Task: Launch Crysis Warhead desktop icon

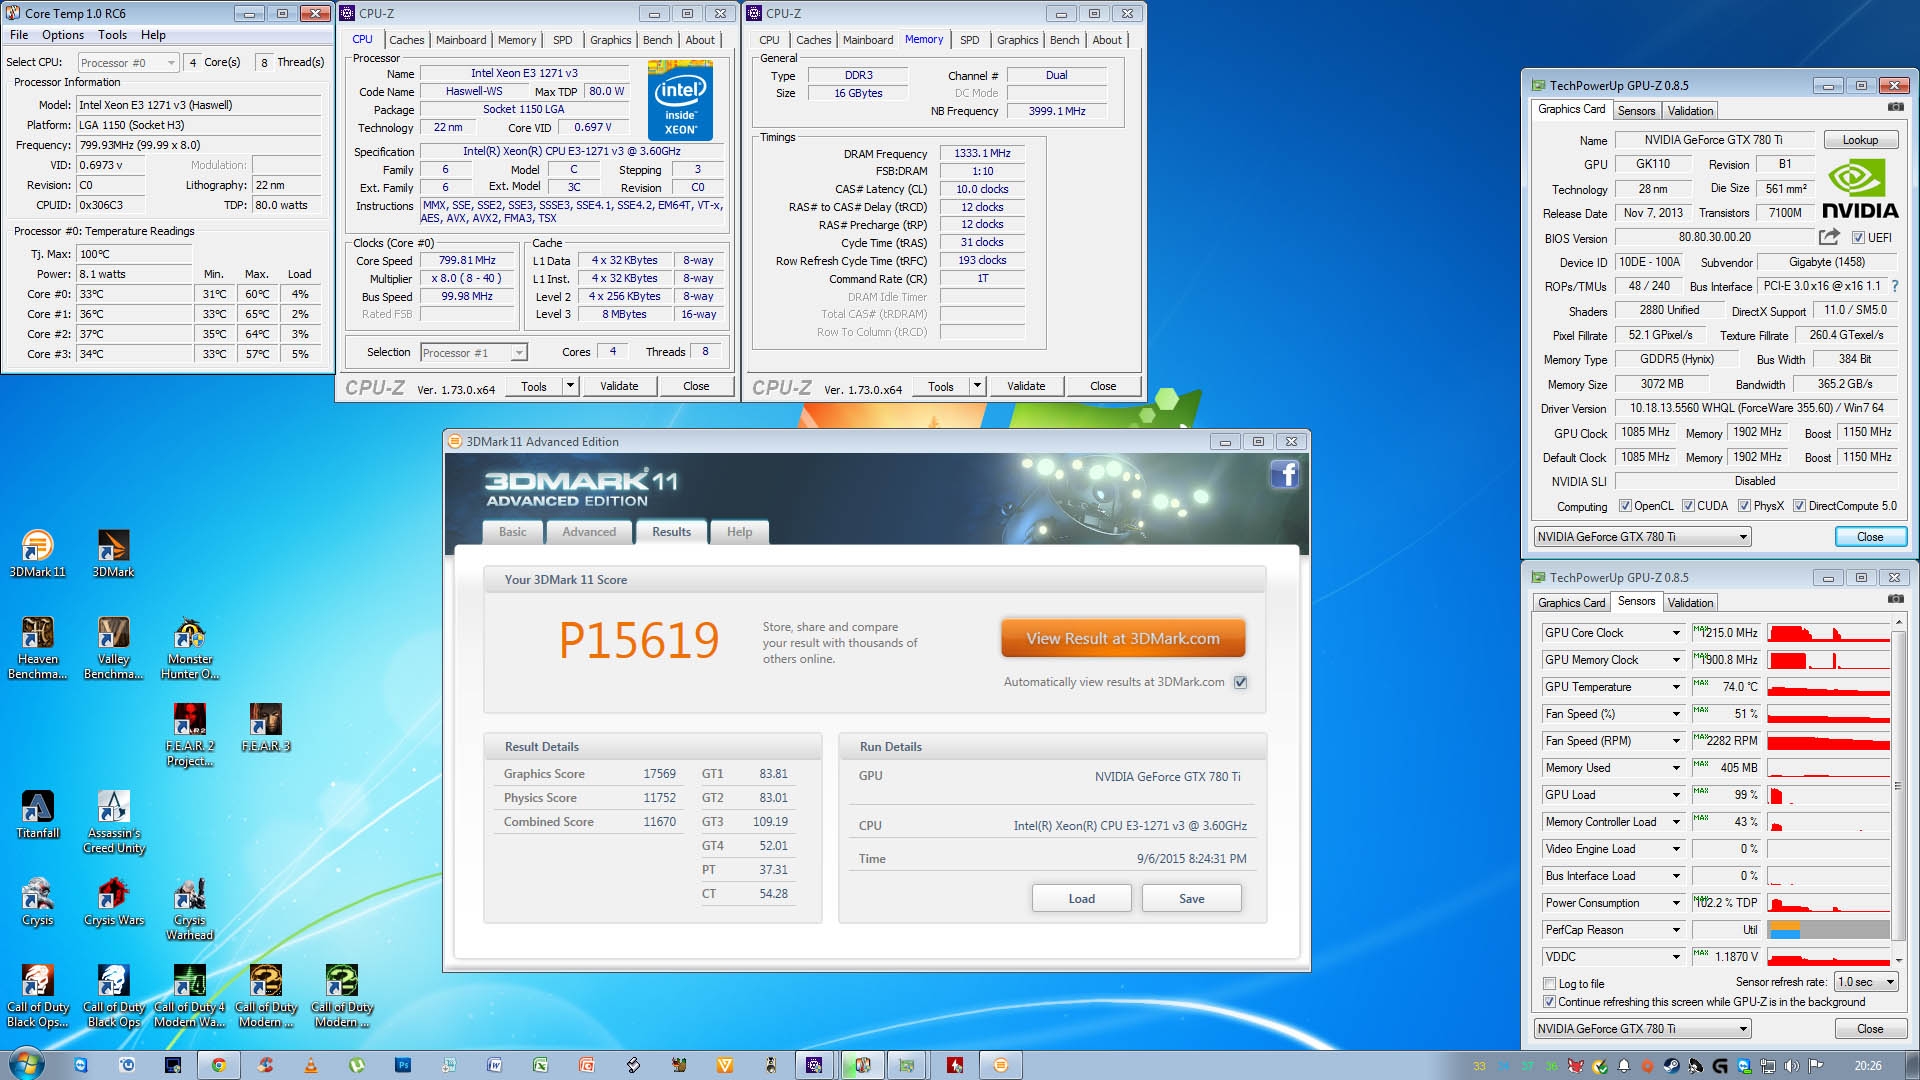Action: pyautogui.click(x=190, y=909)
